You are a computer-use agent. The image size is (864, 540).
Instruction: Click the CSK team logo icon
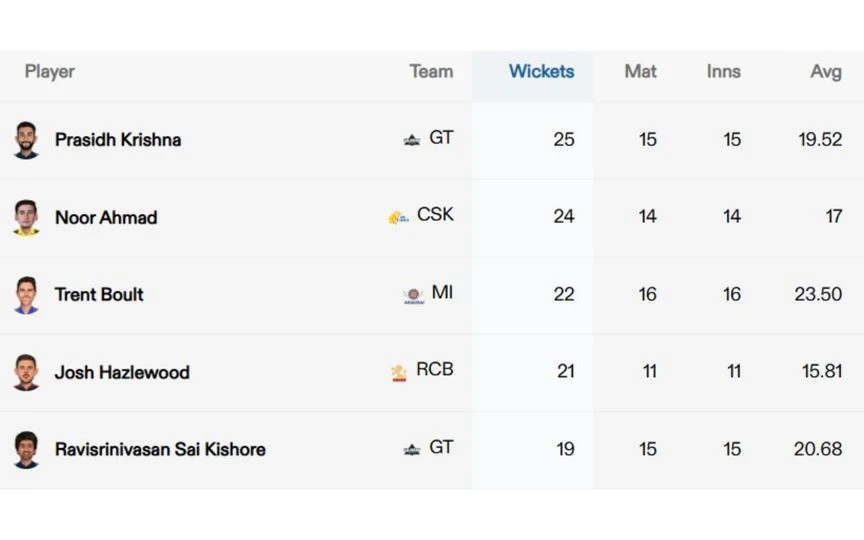pos(398,217)
